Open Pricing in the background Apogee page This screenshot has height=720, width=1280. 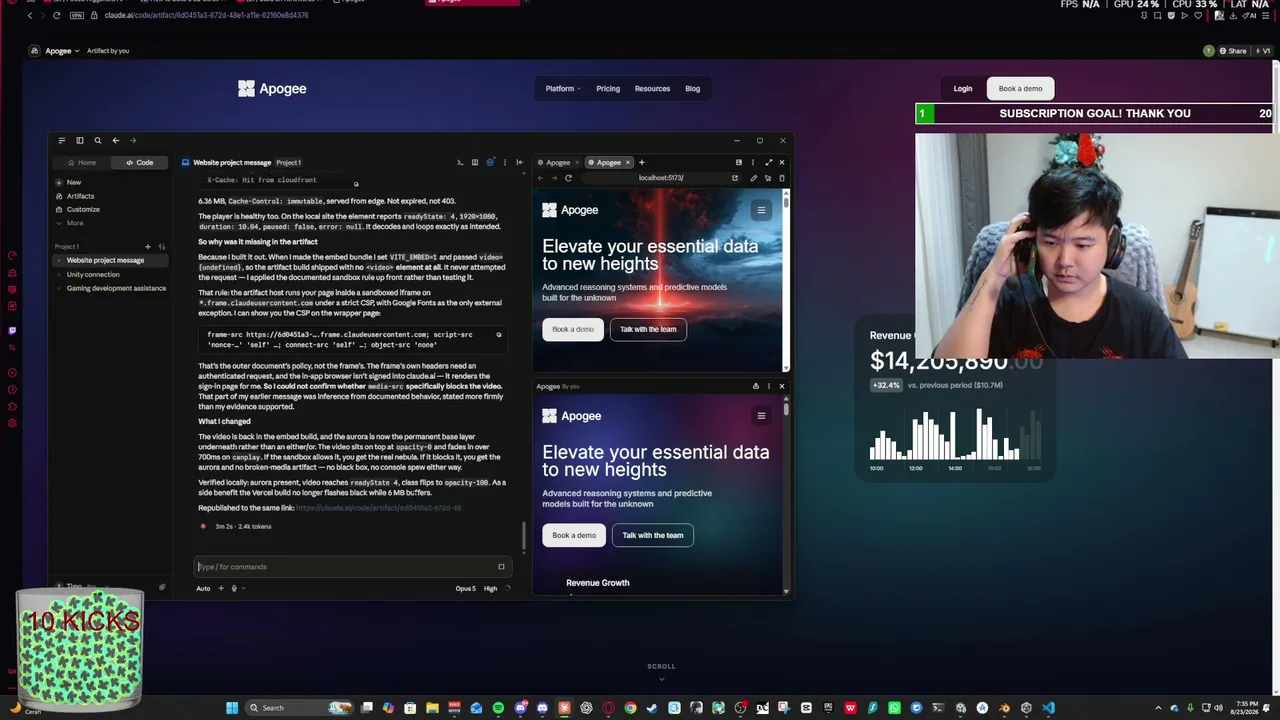[x=608, y=89]
